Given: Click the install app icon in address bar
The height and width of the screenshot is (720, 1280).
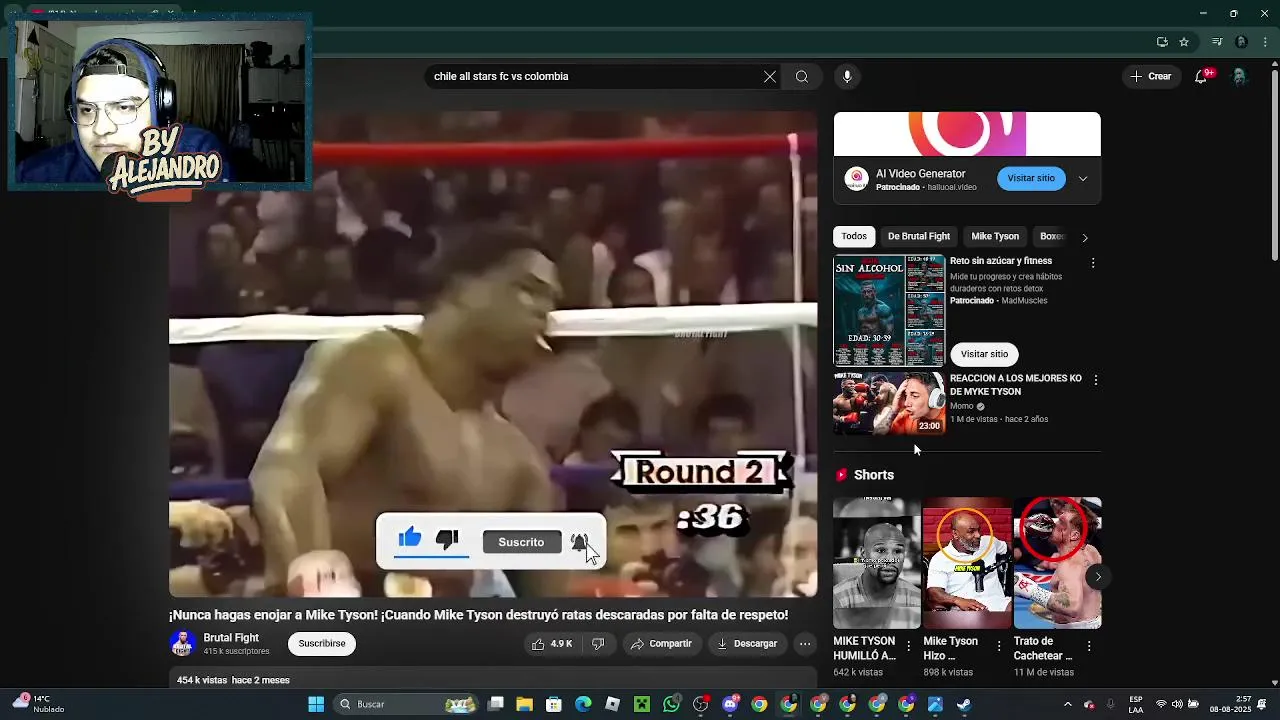Looking at the screenshot, I should pos(1162,42).
